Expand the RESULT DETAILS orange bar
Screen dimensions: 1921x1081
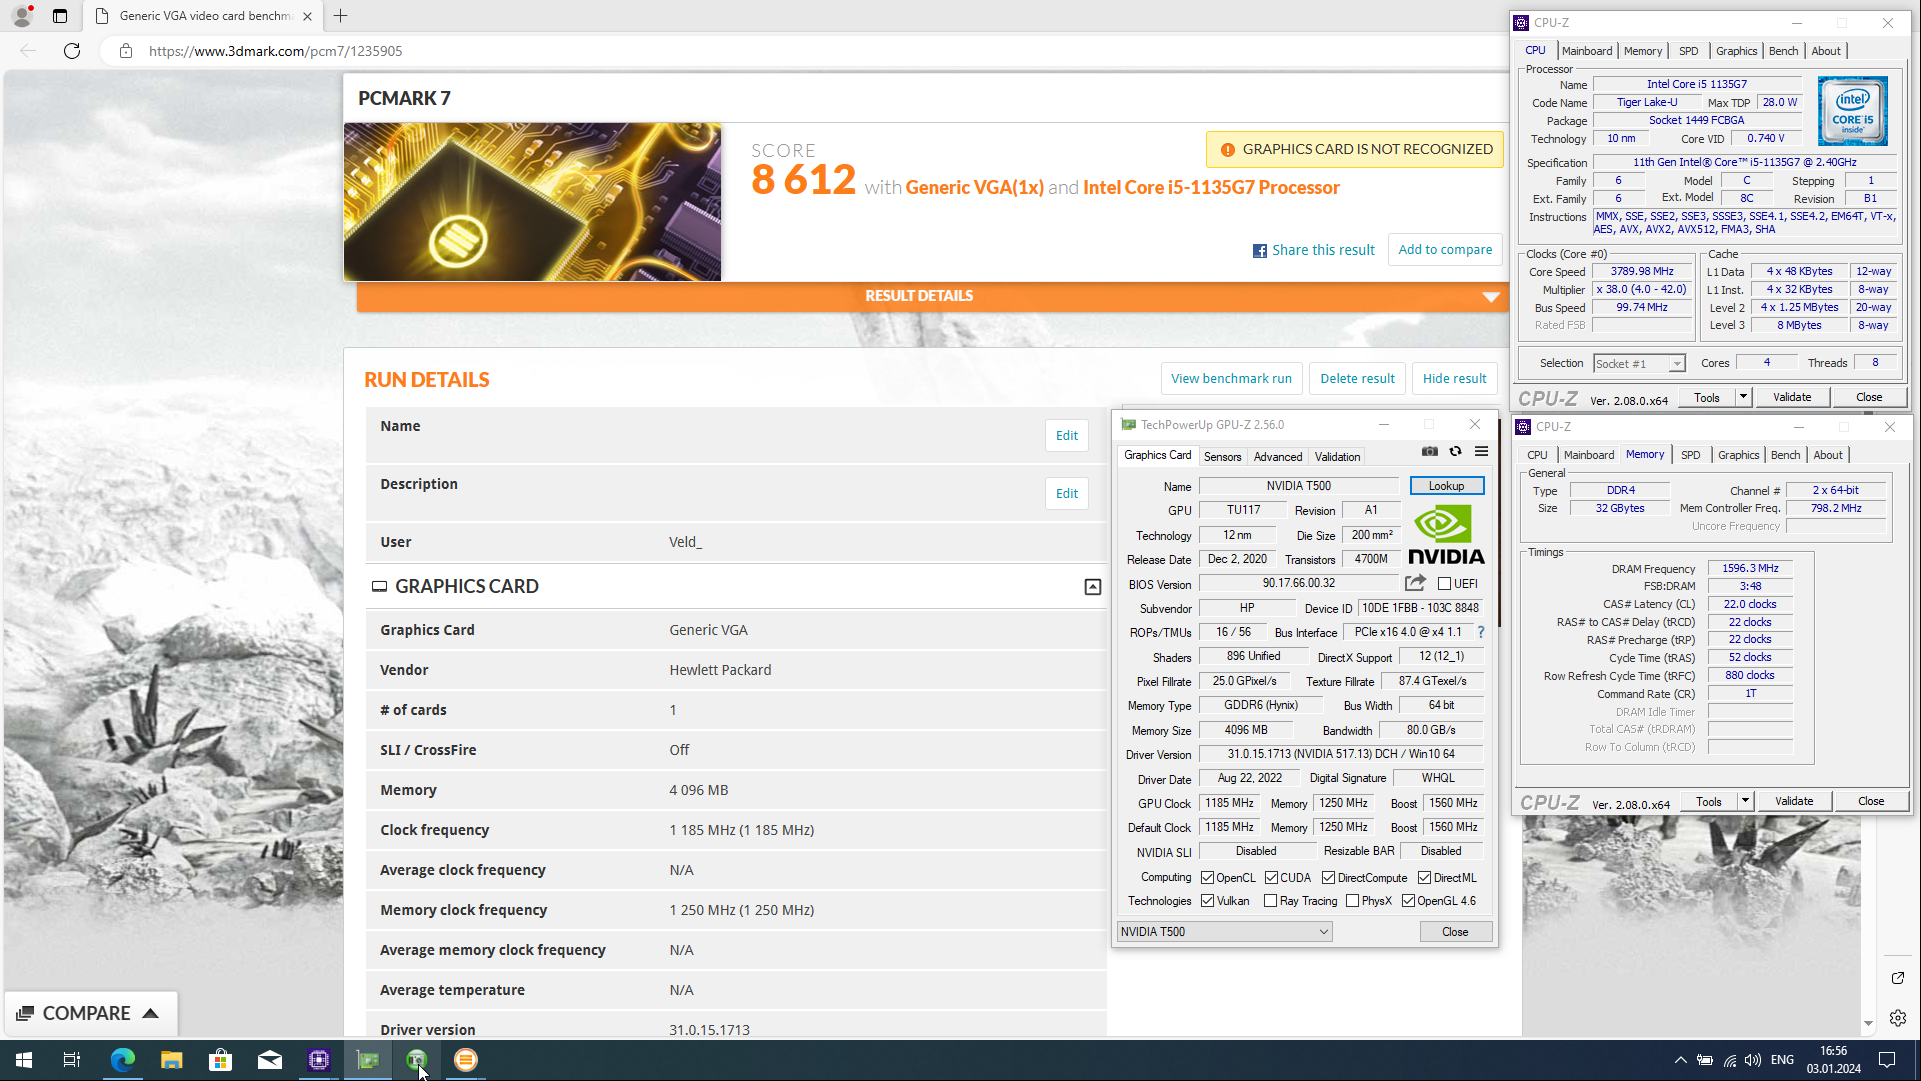pyautogui.click(x=932, y=296)
